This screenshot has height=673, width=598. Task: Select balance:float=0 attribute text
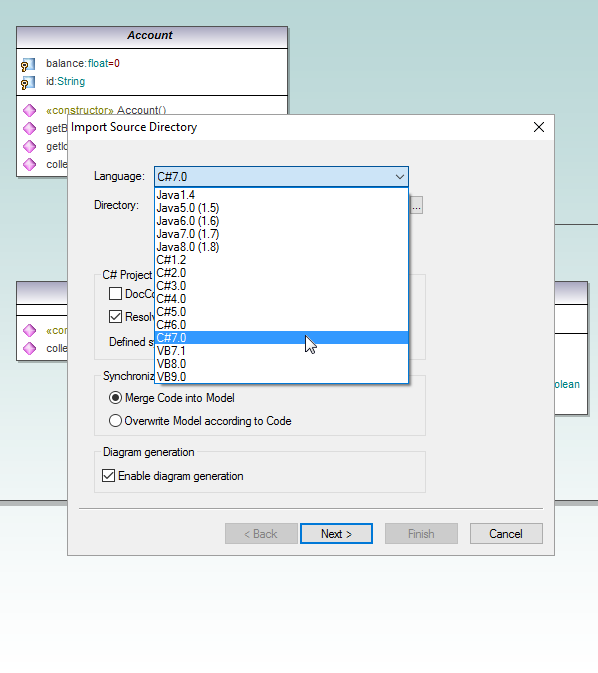(x=83, y=64)
